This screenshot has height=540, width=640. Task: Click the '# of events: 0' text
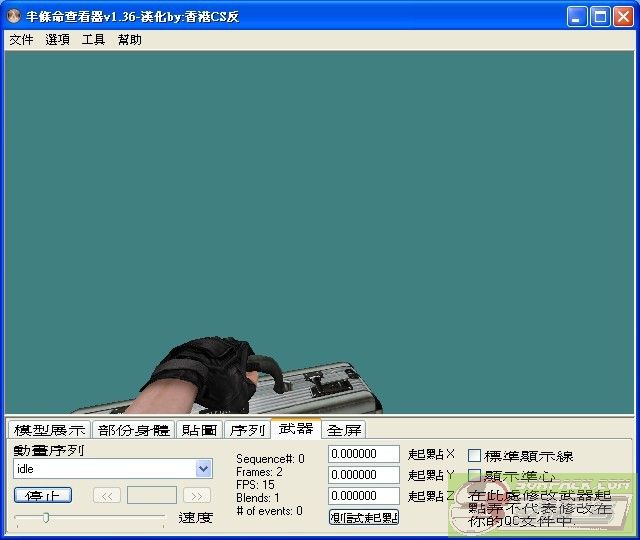[x=269, y=511]
